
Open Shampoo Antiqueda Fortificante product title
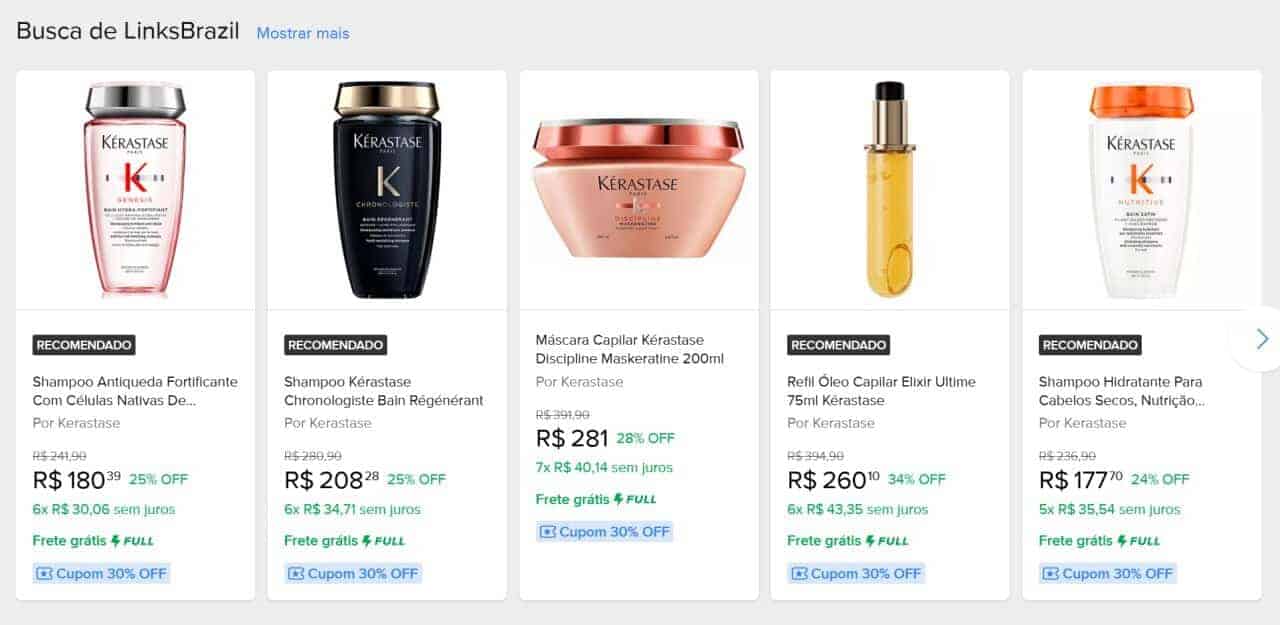[x=135, y=391]
